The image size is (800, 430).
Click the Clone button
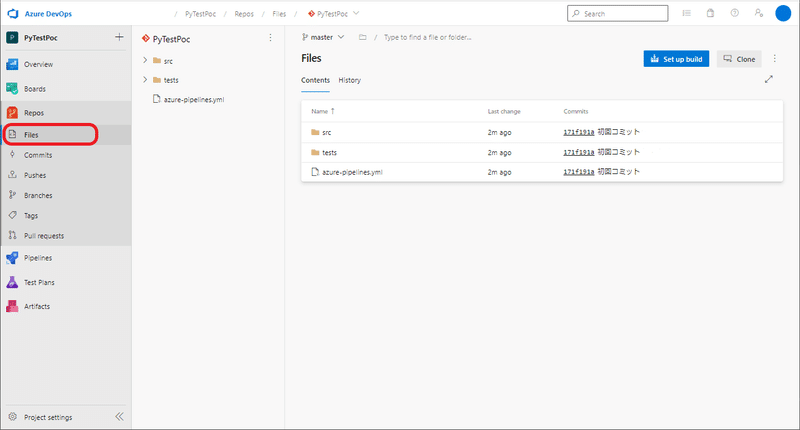739,59
